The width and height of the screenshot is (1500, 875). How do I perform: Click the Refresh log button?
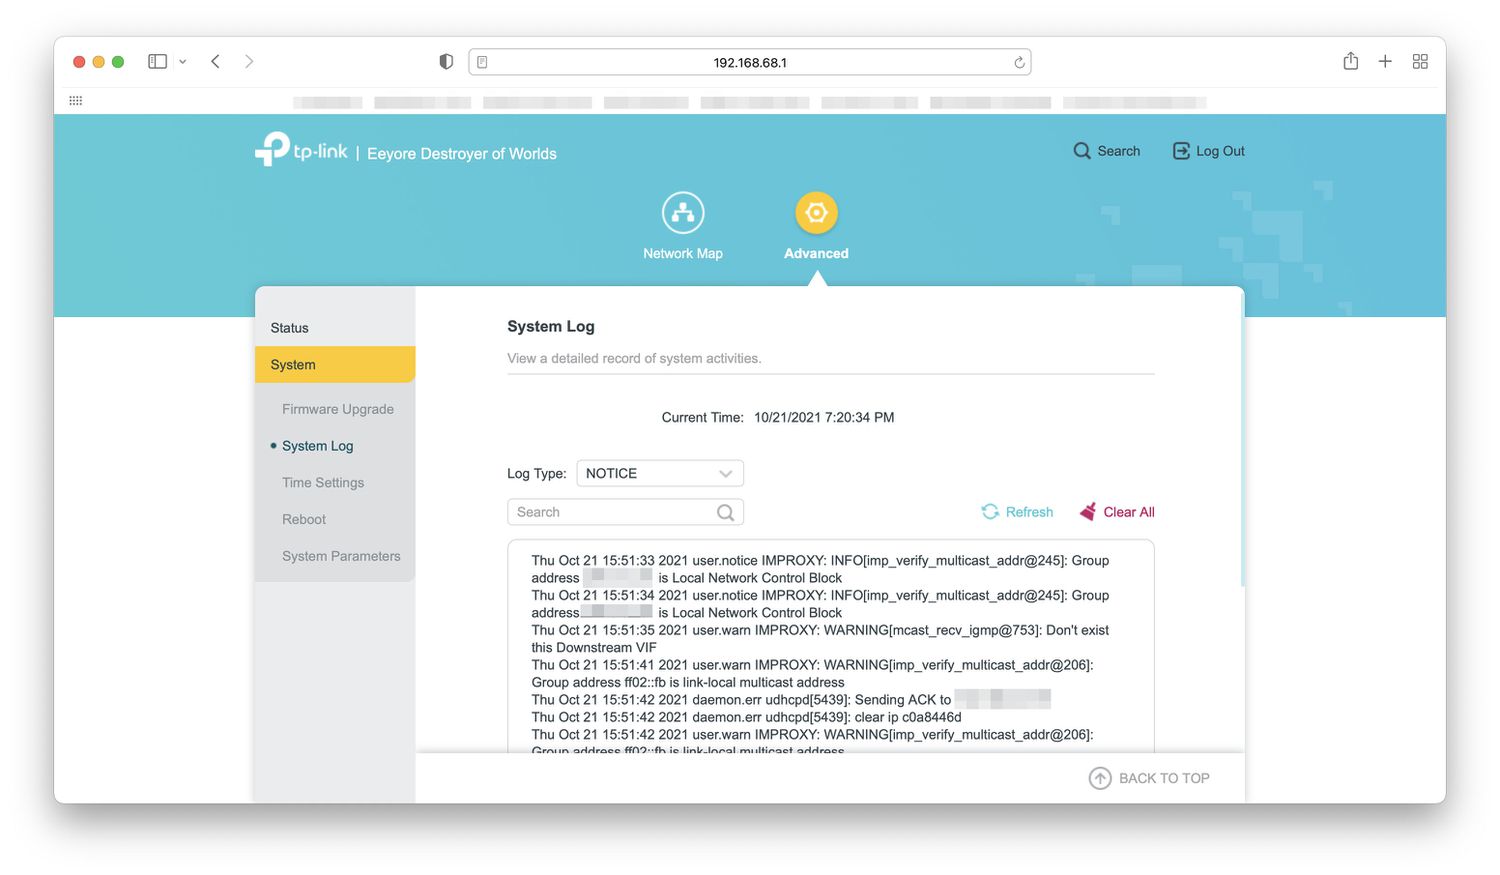point(1018,512)
